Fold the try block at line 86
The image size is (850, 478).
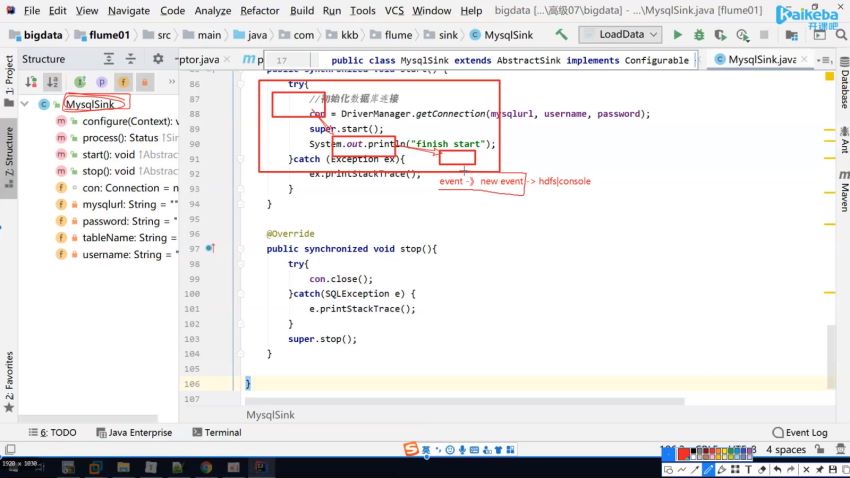click(240, 84)
